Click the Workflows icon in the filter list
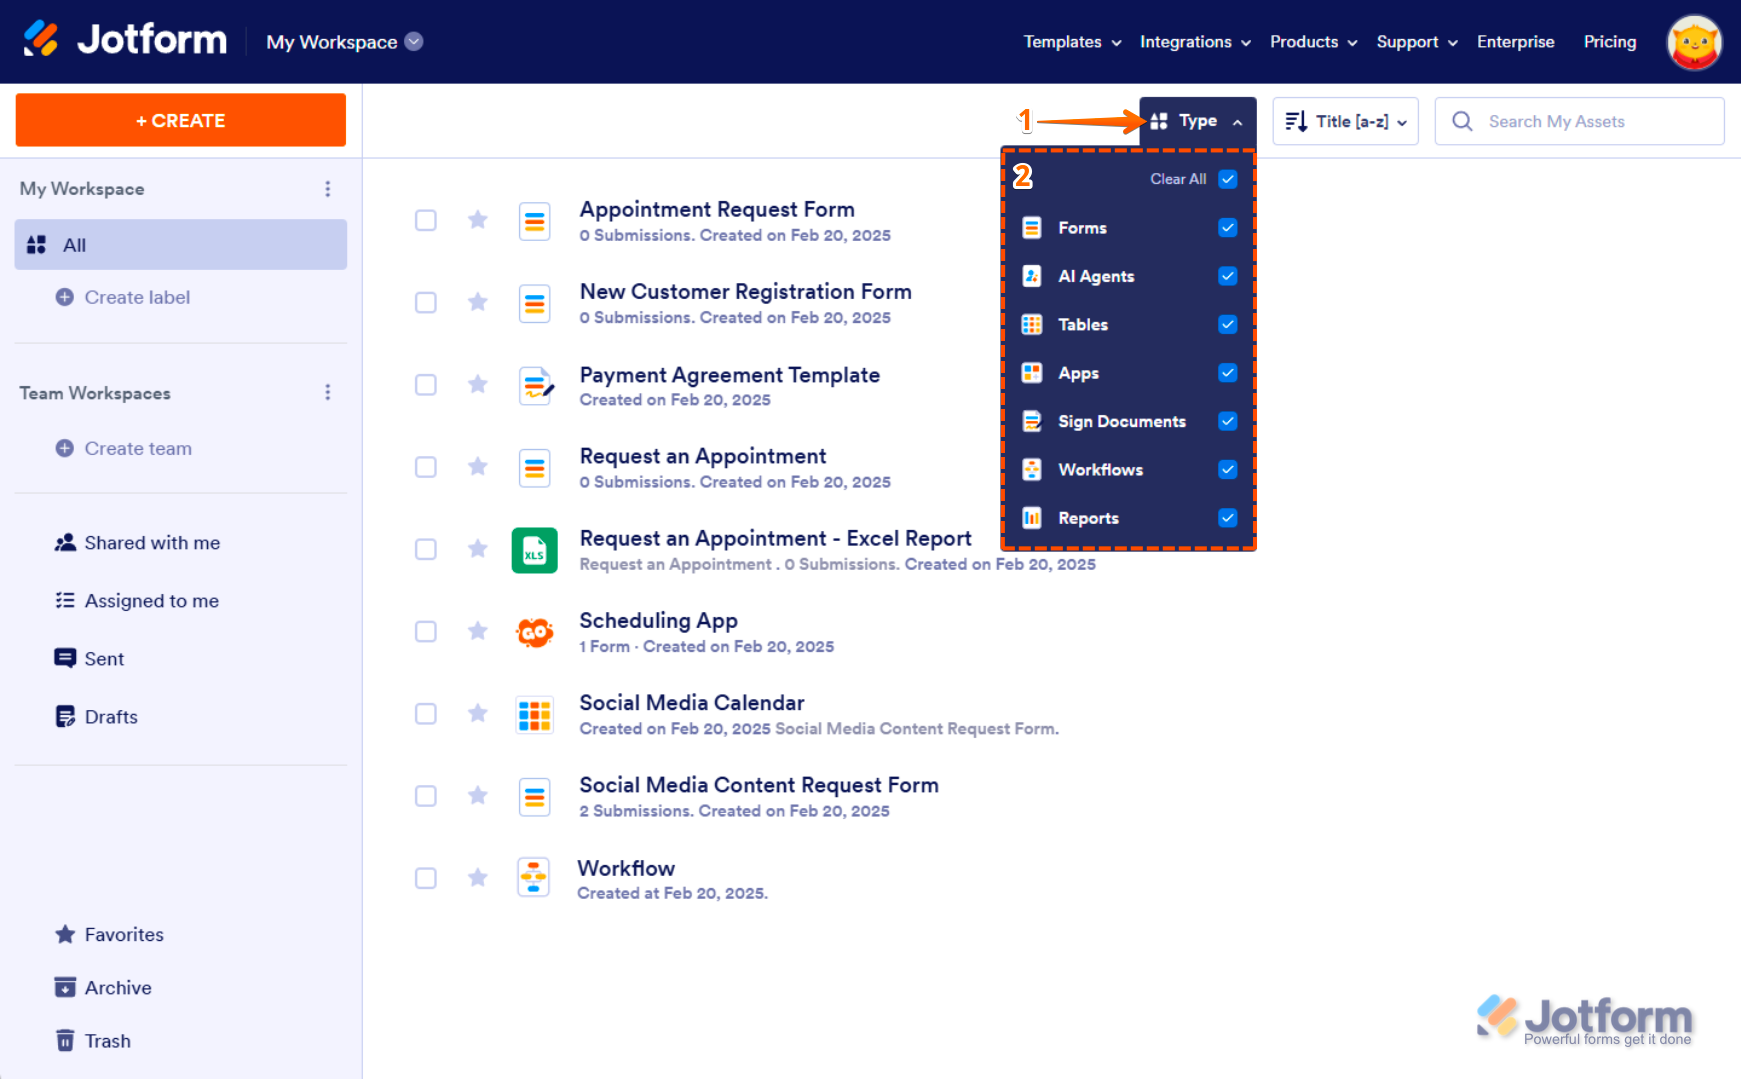This screenshot has width=1741, height=1079. tap(1031, 469)
